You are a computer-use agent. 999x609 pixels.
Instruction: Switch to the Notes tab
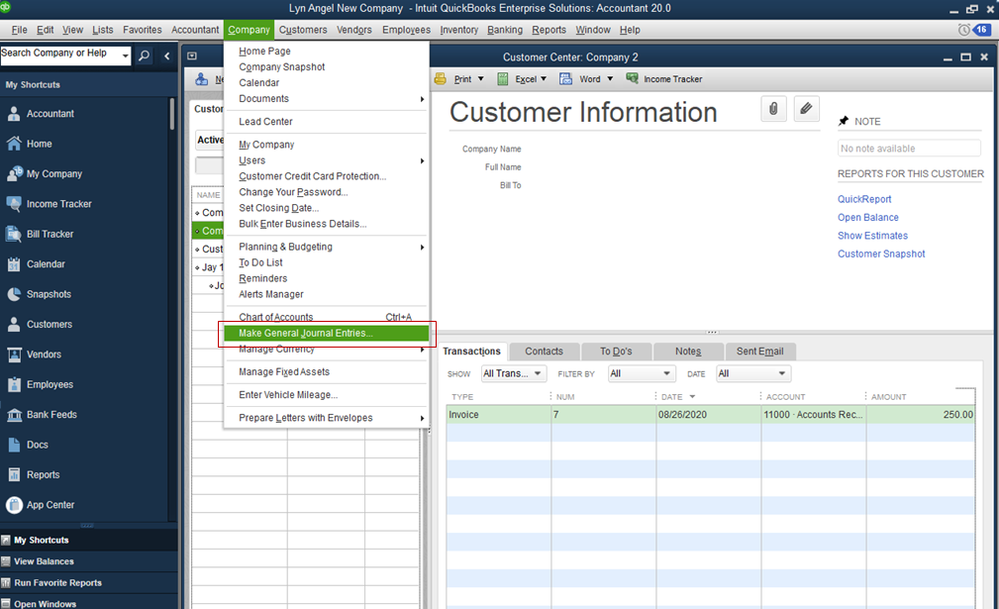click(688, 351)
